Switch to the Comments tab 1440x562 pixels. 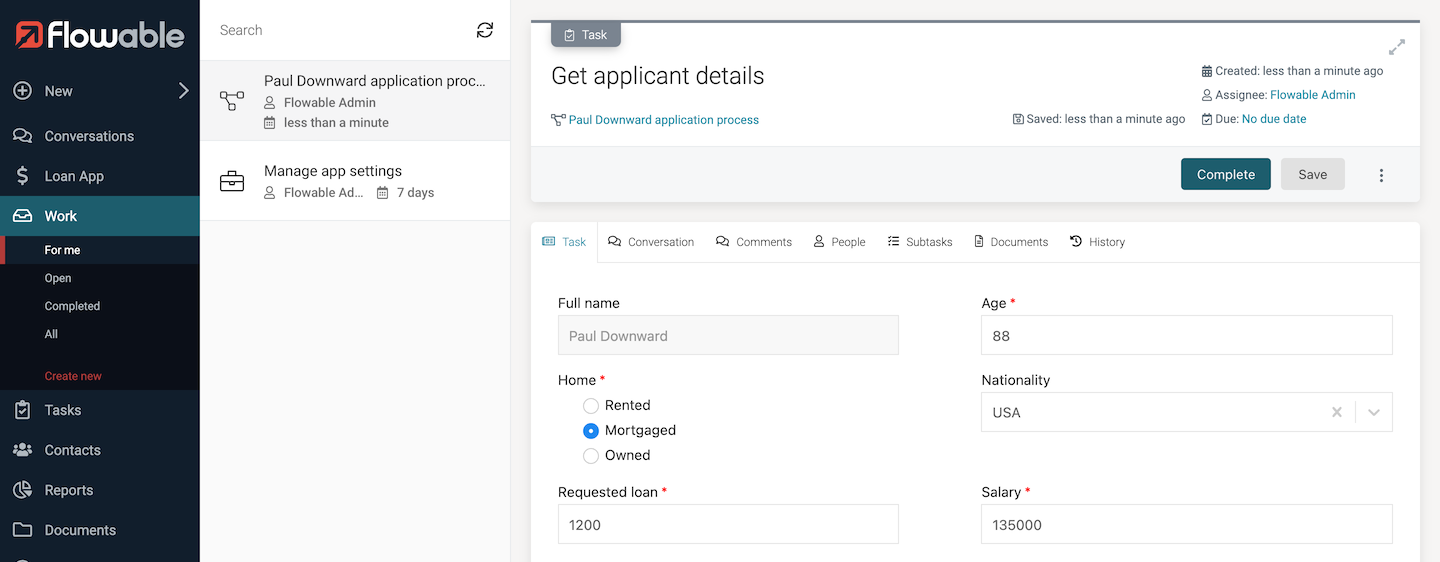pyautogui.click(x=754, y=242)
